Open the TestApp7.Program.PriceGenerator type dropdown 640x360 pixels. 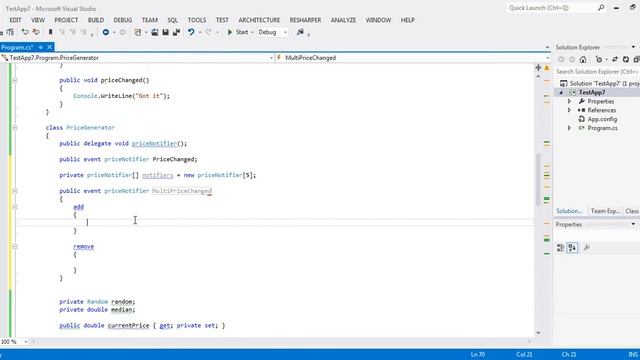tap(271, 58)
